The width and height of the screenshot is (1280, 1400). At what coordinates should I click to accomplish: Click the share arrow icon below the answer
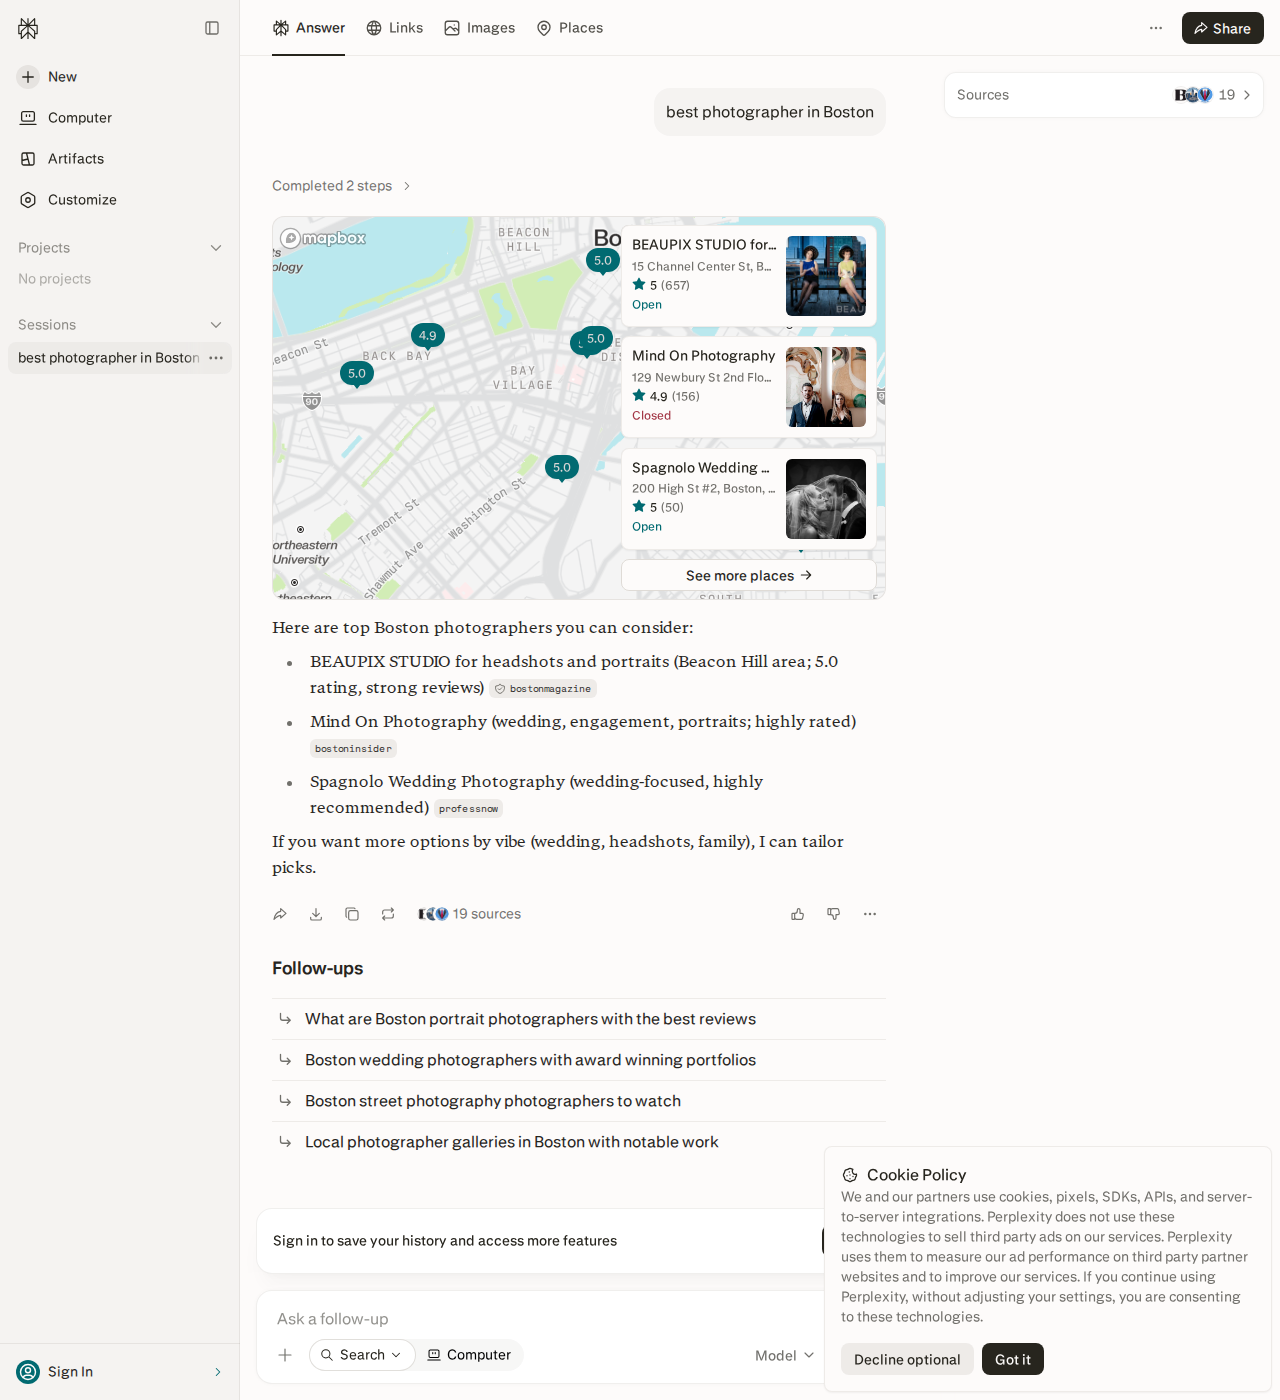coord(280,914)
